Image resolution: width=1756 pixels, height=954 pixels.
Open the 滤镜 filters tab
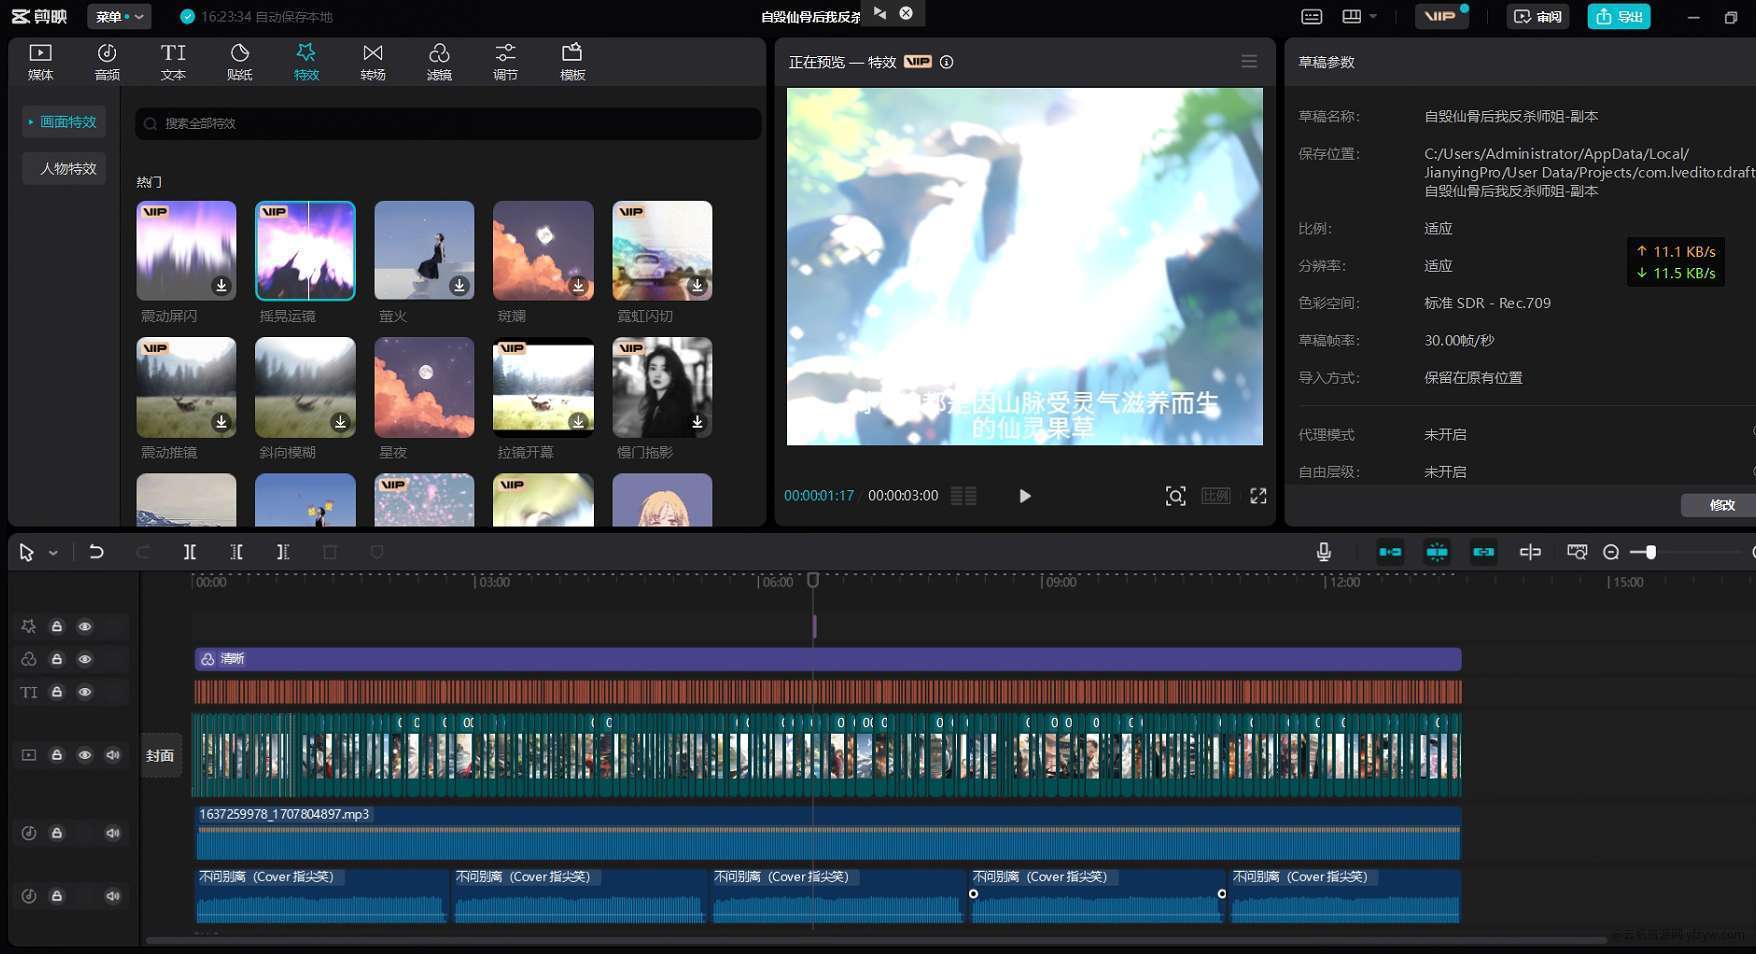coord(439,62)
